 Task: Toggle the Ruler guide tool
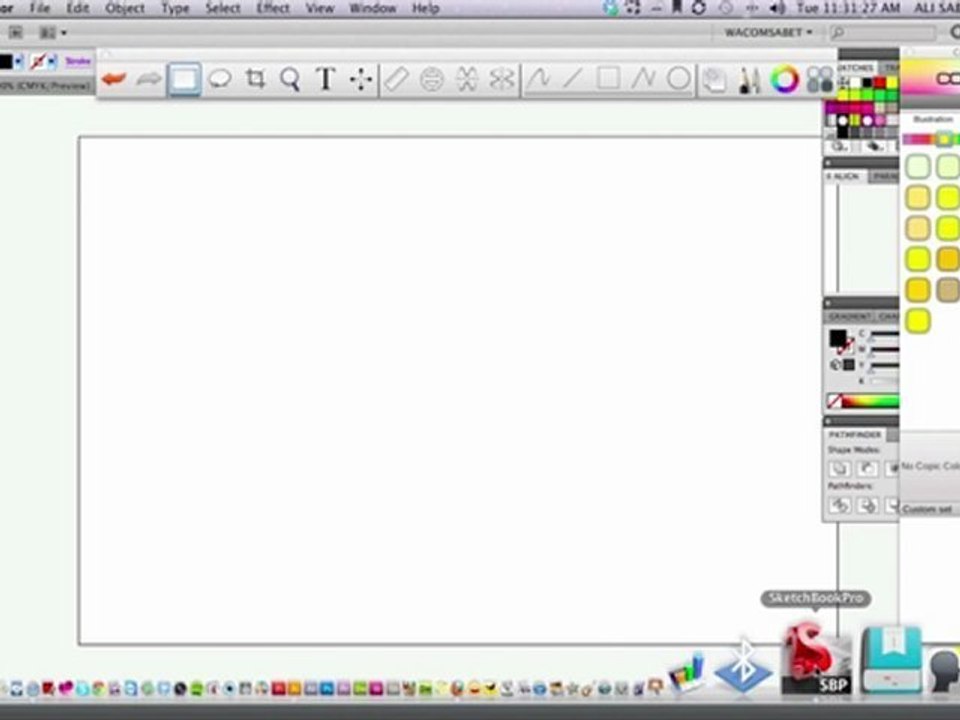[x=397, y=80]
